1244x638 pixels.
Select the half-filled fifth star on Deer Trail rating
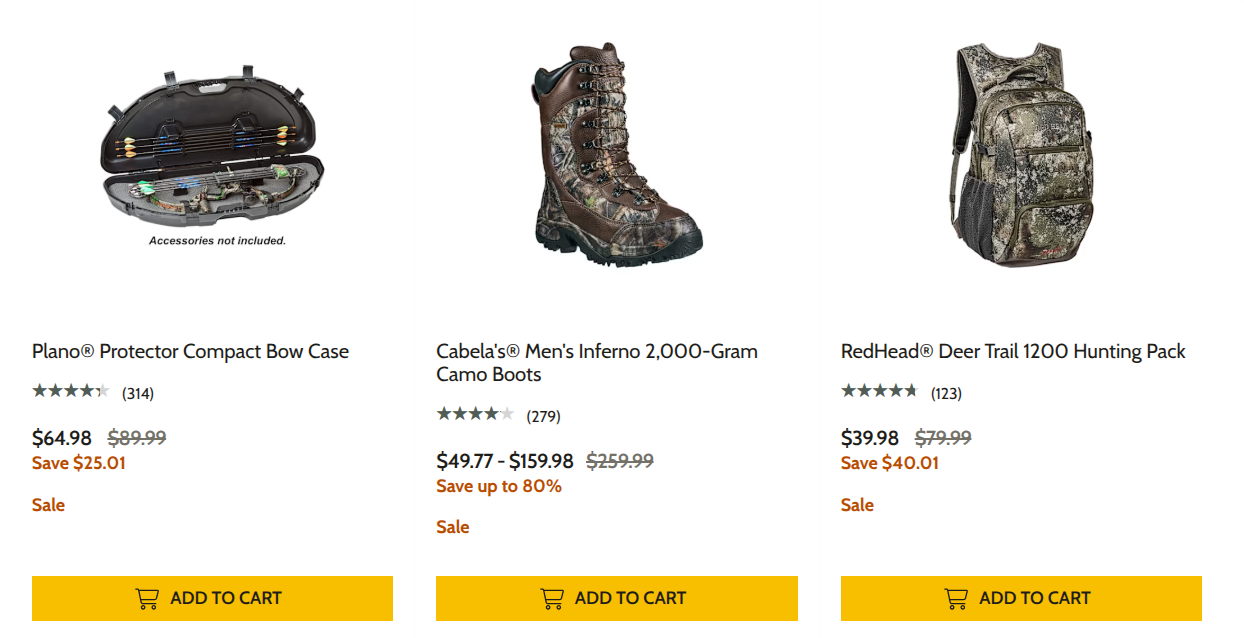pos(911,392)
